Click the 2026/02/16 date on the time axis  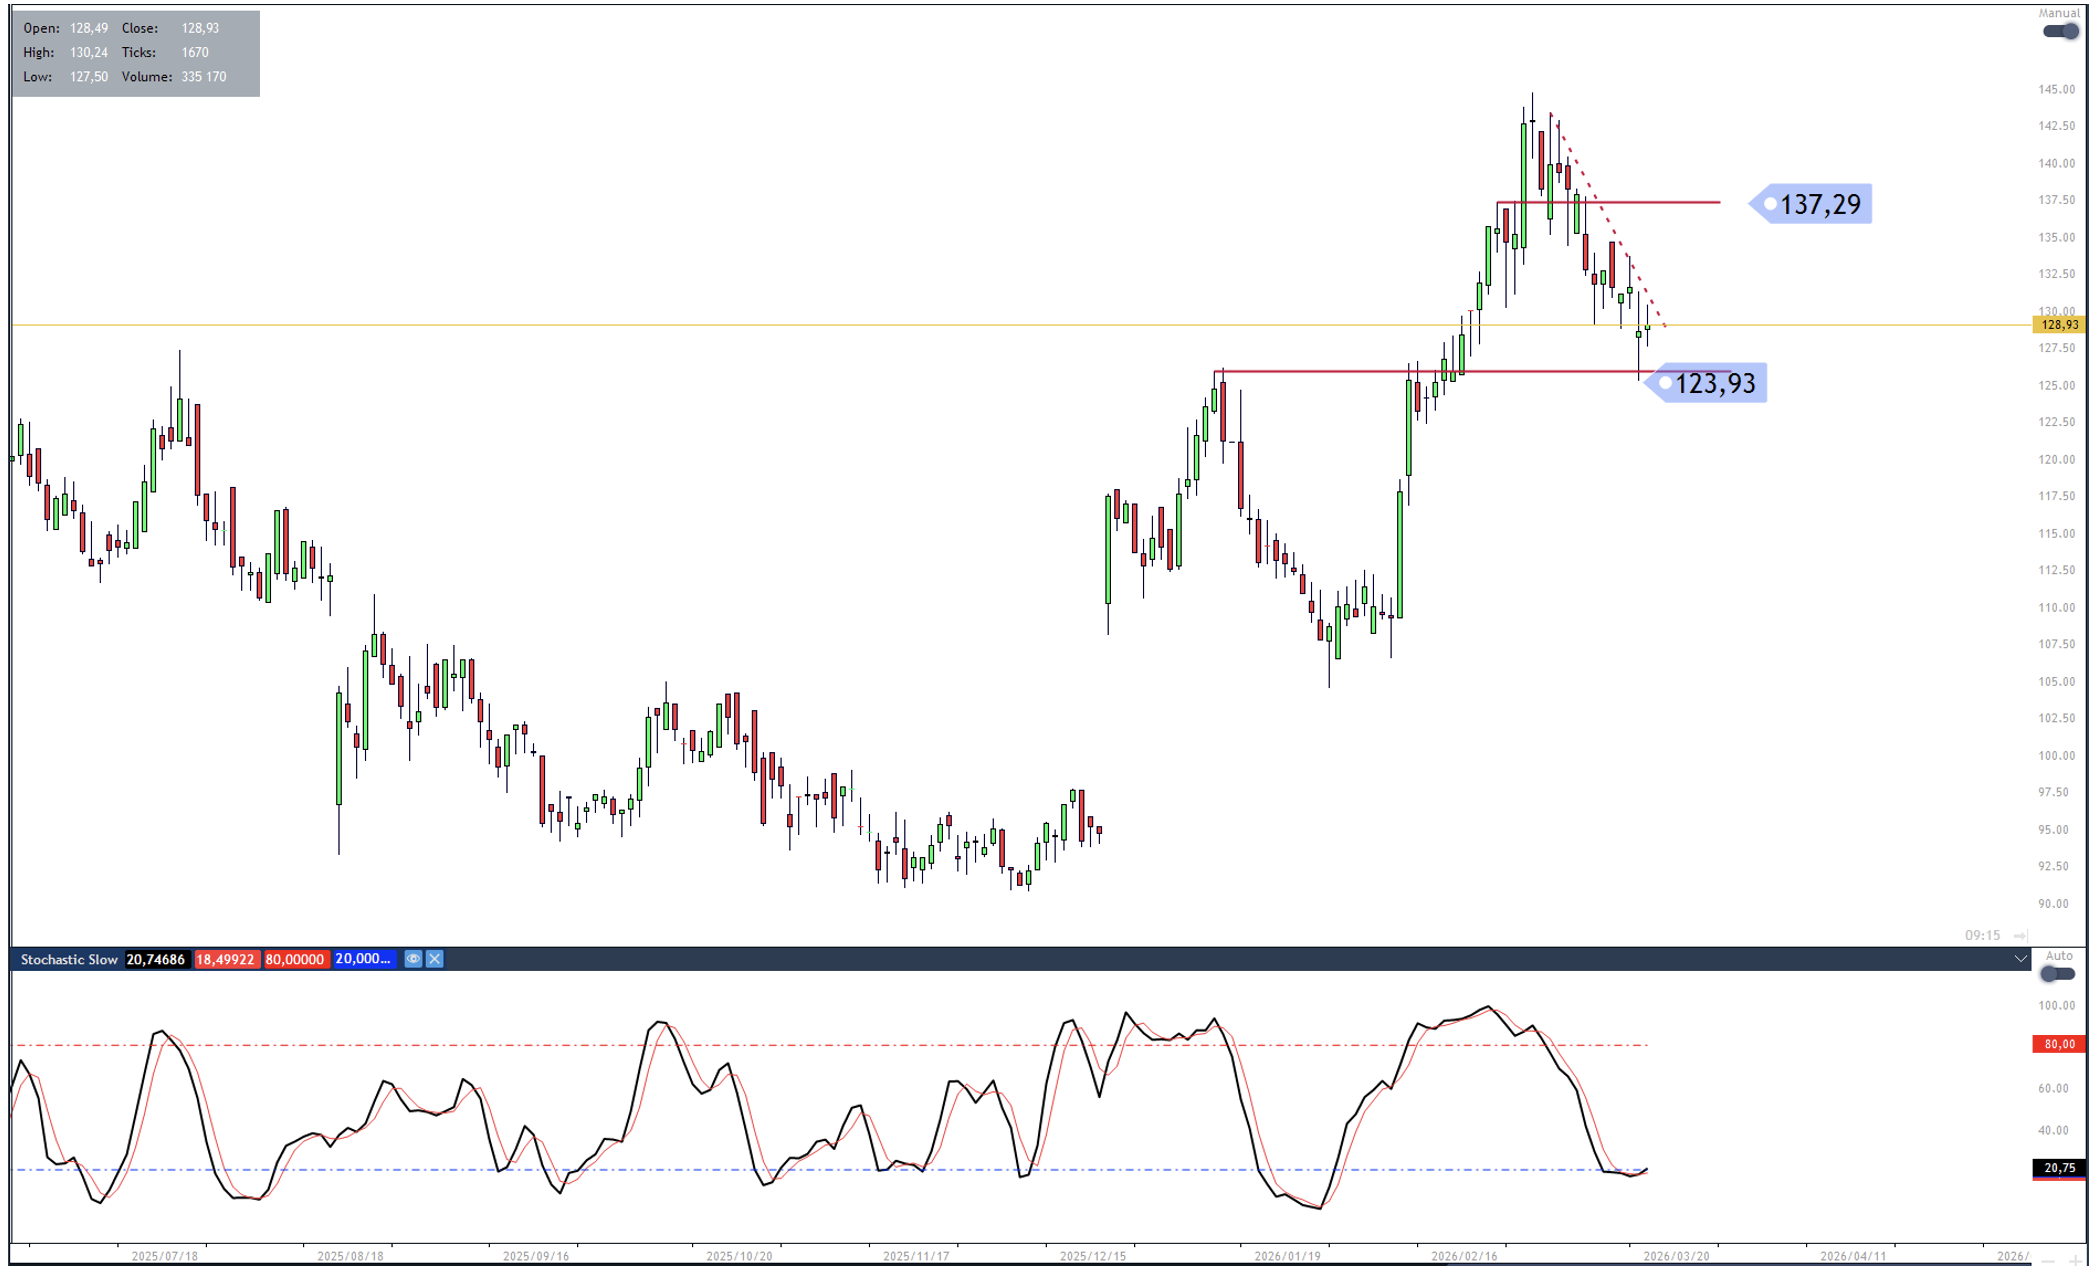click(1464, 1256)
